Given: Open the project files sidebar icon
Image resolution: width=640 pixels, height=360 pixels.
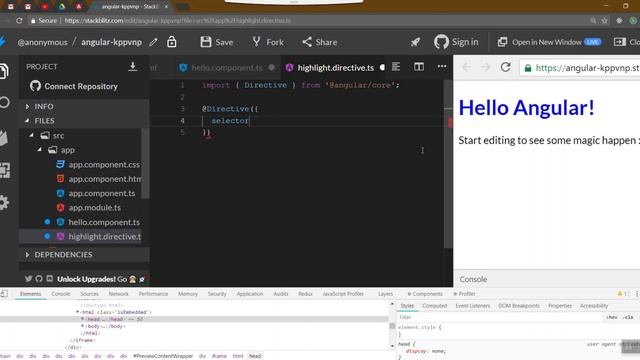Looking at the screenshot, I should pyautogui.click(x=4, y=71).
